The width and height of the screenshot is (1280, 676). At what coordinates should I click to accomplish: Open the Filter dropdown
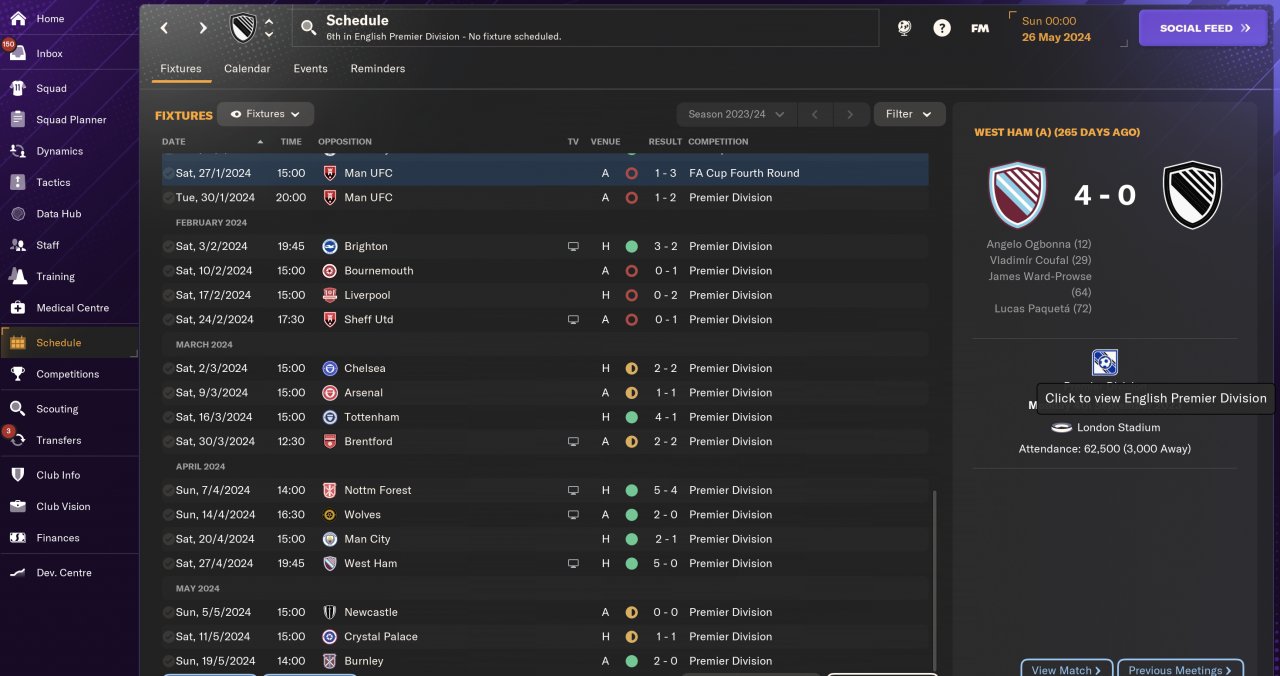pyautogui.click(x=909, y=114)
